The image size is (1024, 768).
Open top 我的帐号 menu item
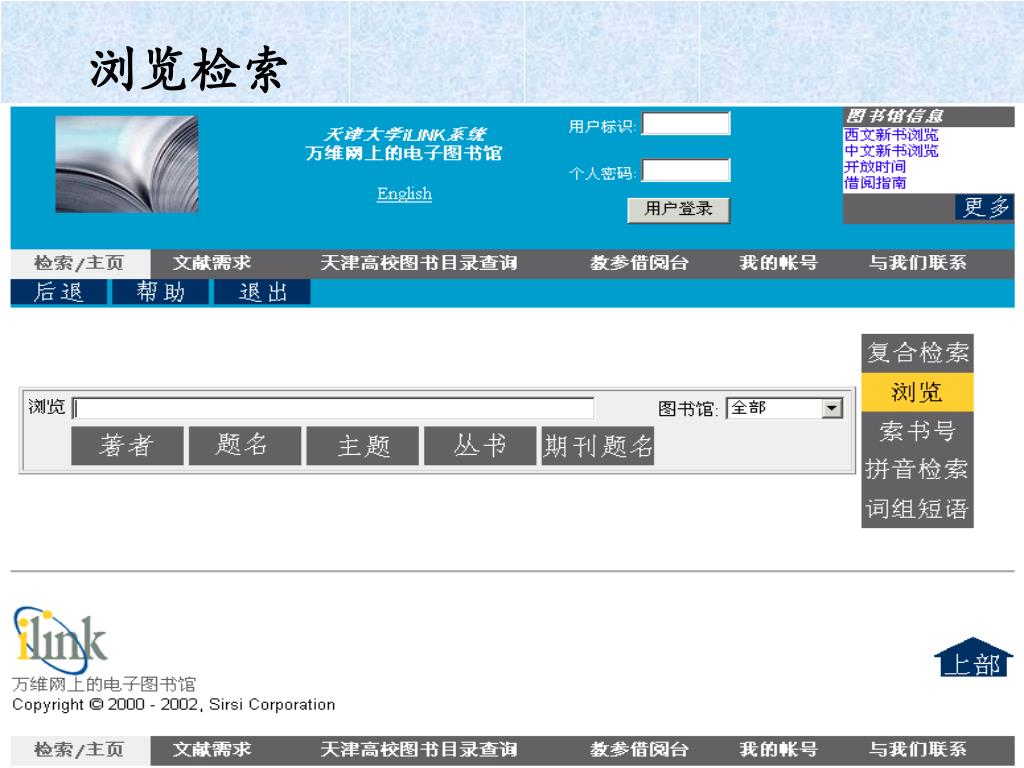pyautogui.click(x=778, y=263)
